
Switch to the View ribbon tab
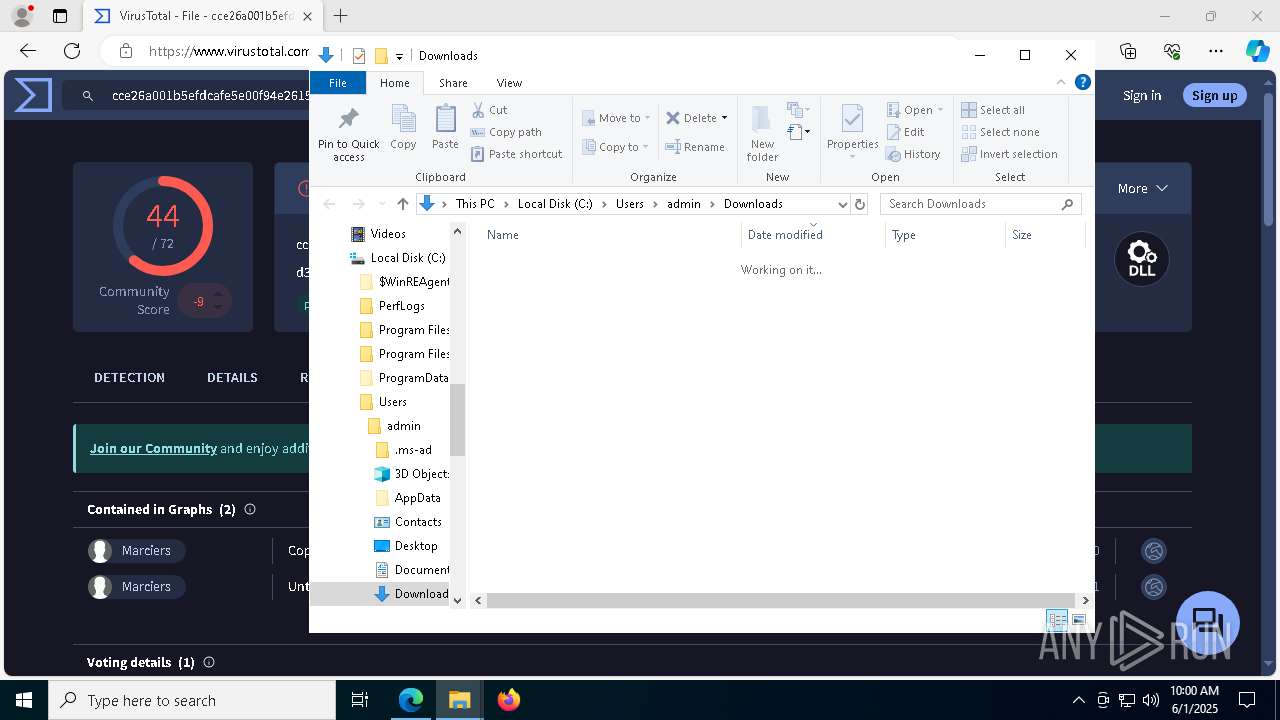pyautogui.click(x=509, y=83)
